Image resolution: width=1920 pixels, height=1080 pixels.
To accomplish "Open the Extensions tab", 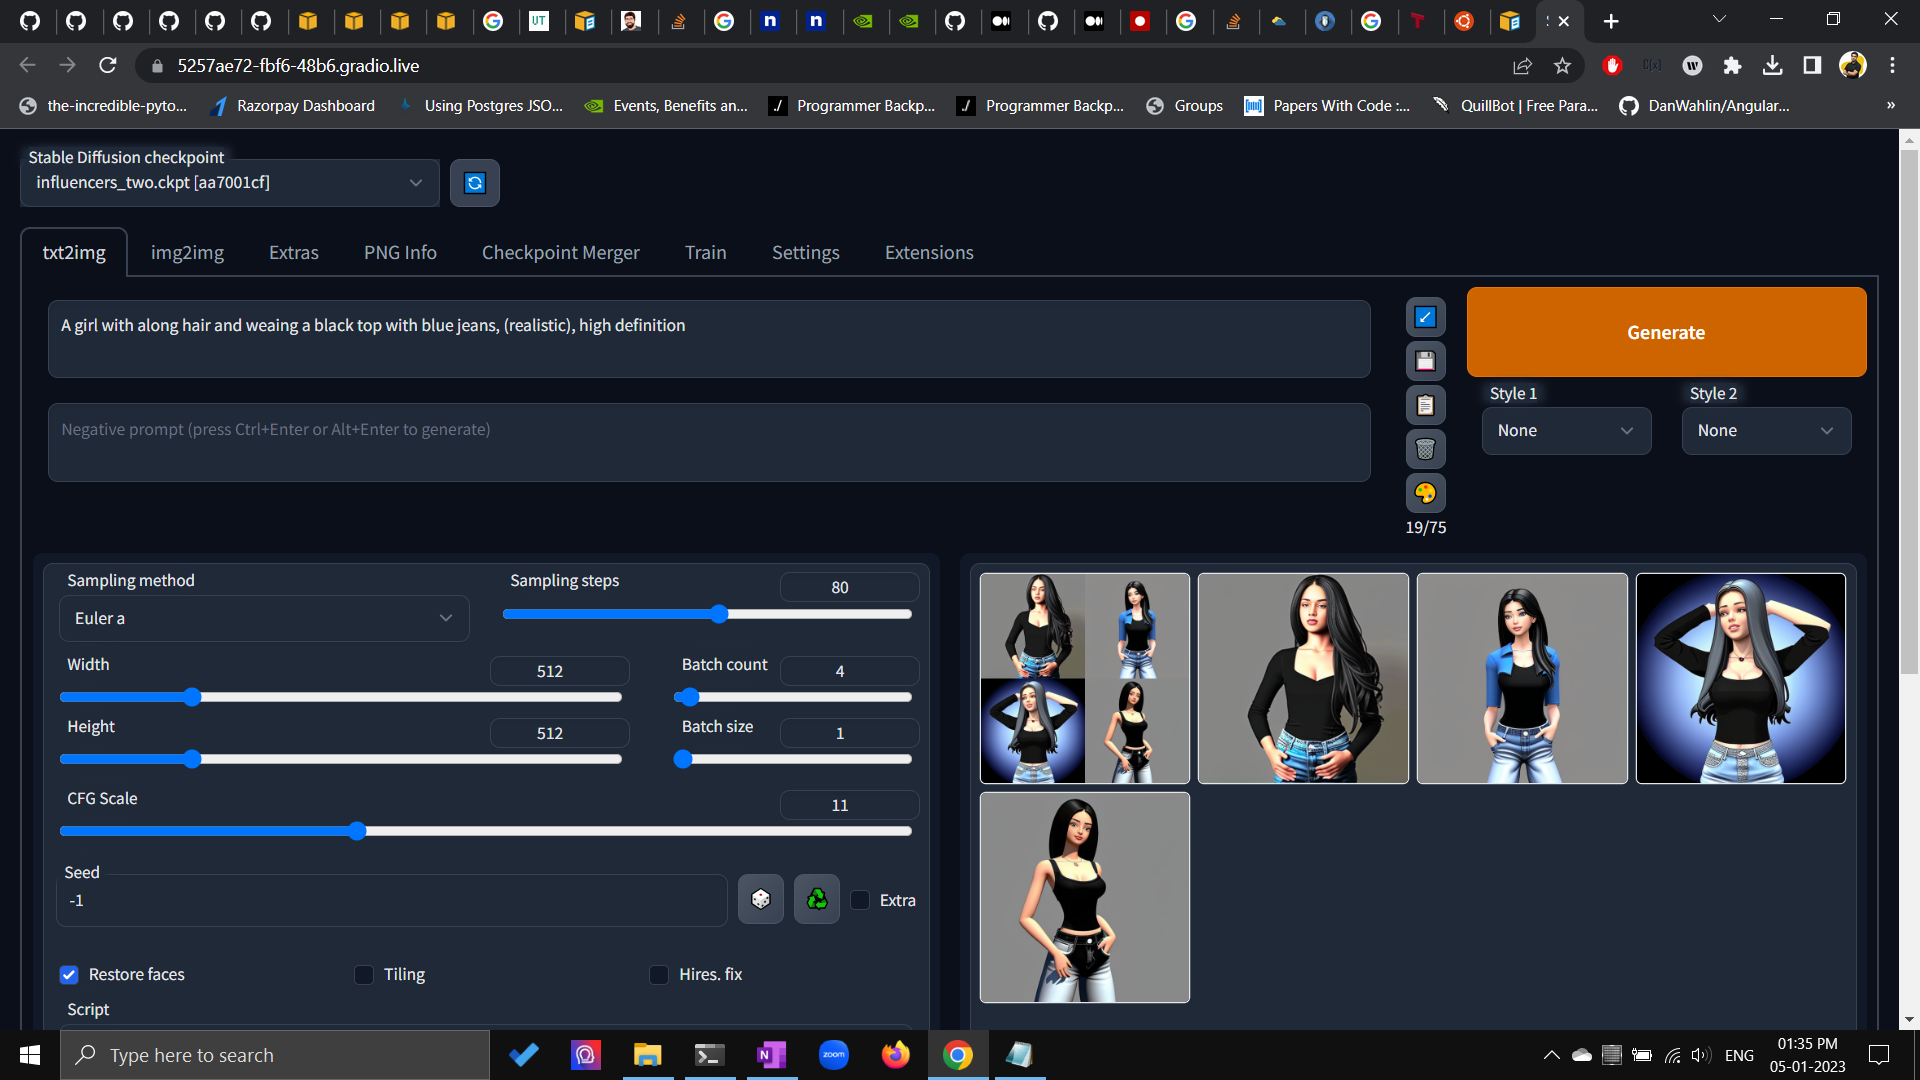I will (929, 253).
